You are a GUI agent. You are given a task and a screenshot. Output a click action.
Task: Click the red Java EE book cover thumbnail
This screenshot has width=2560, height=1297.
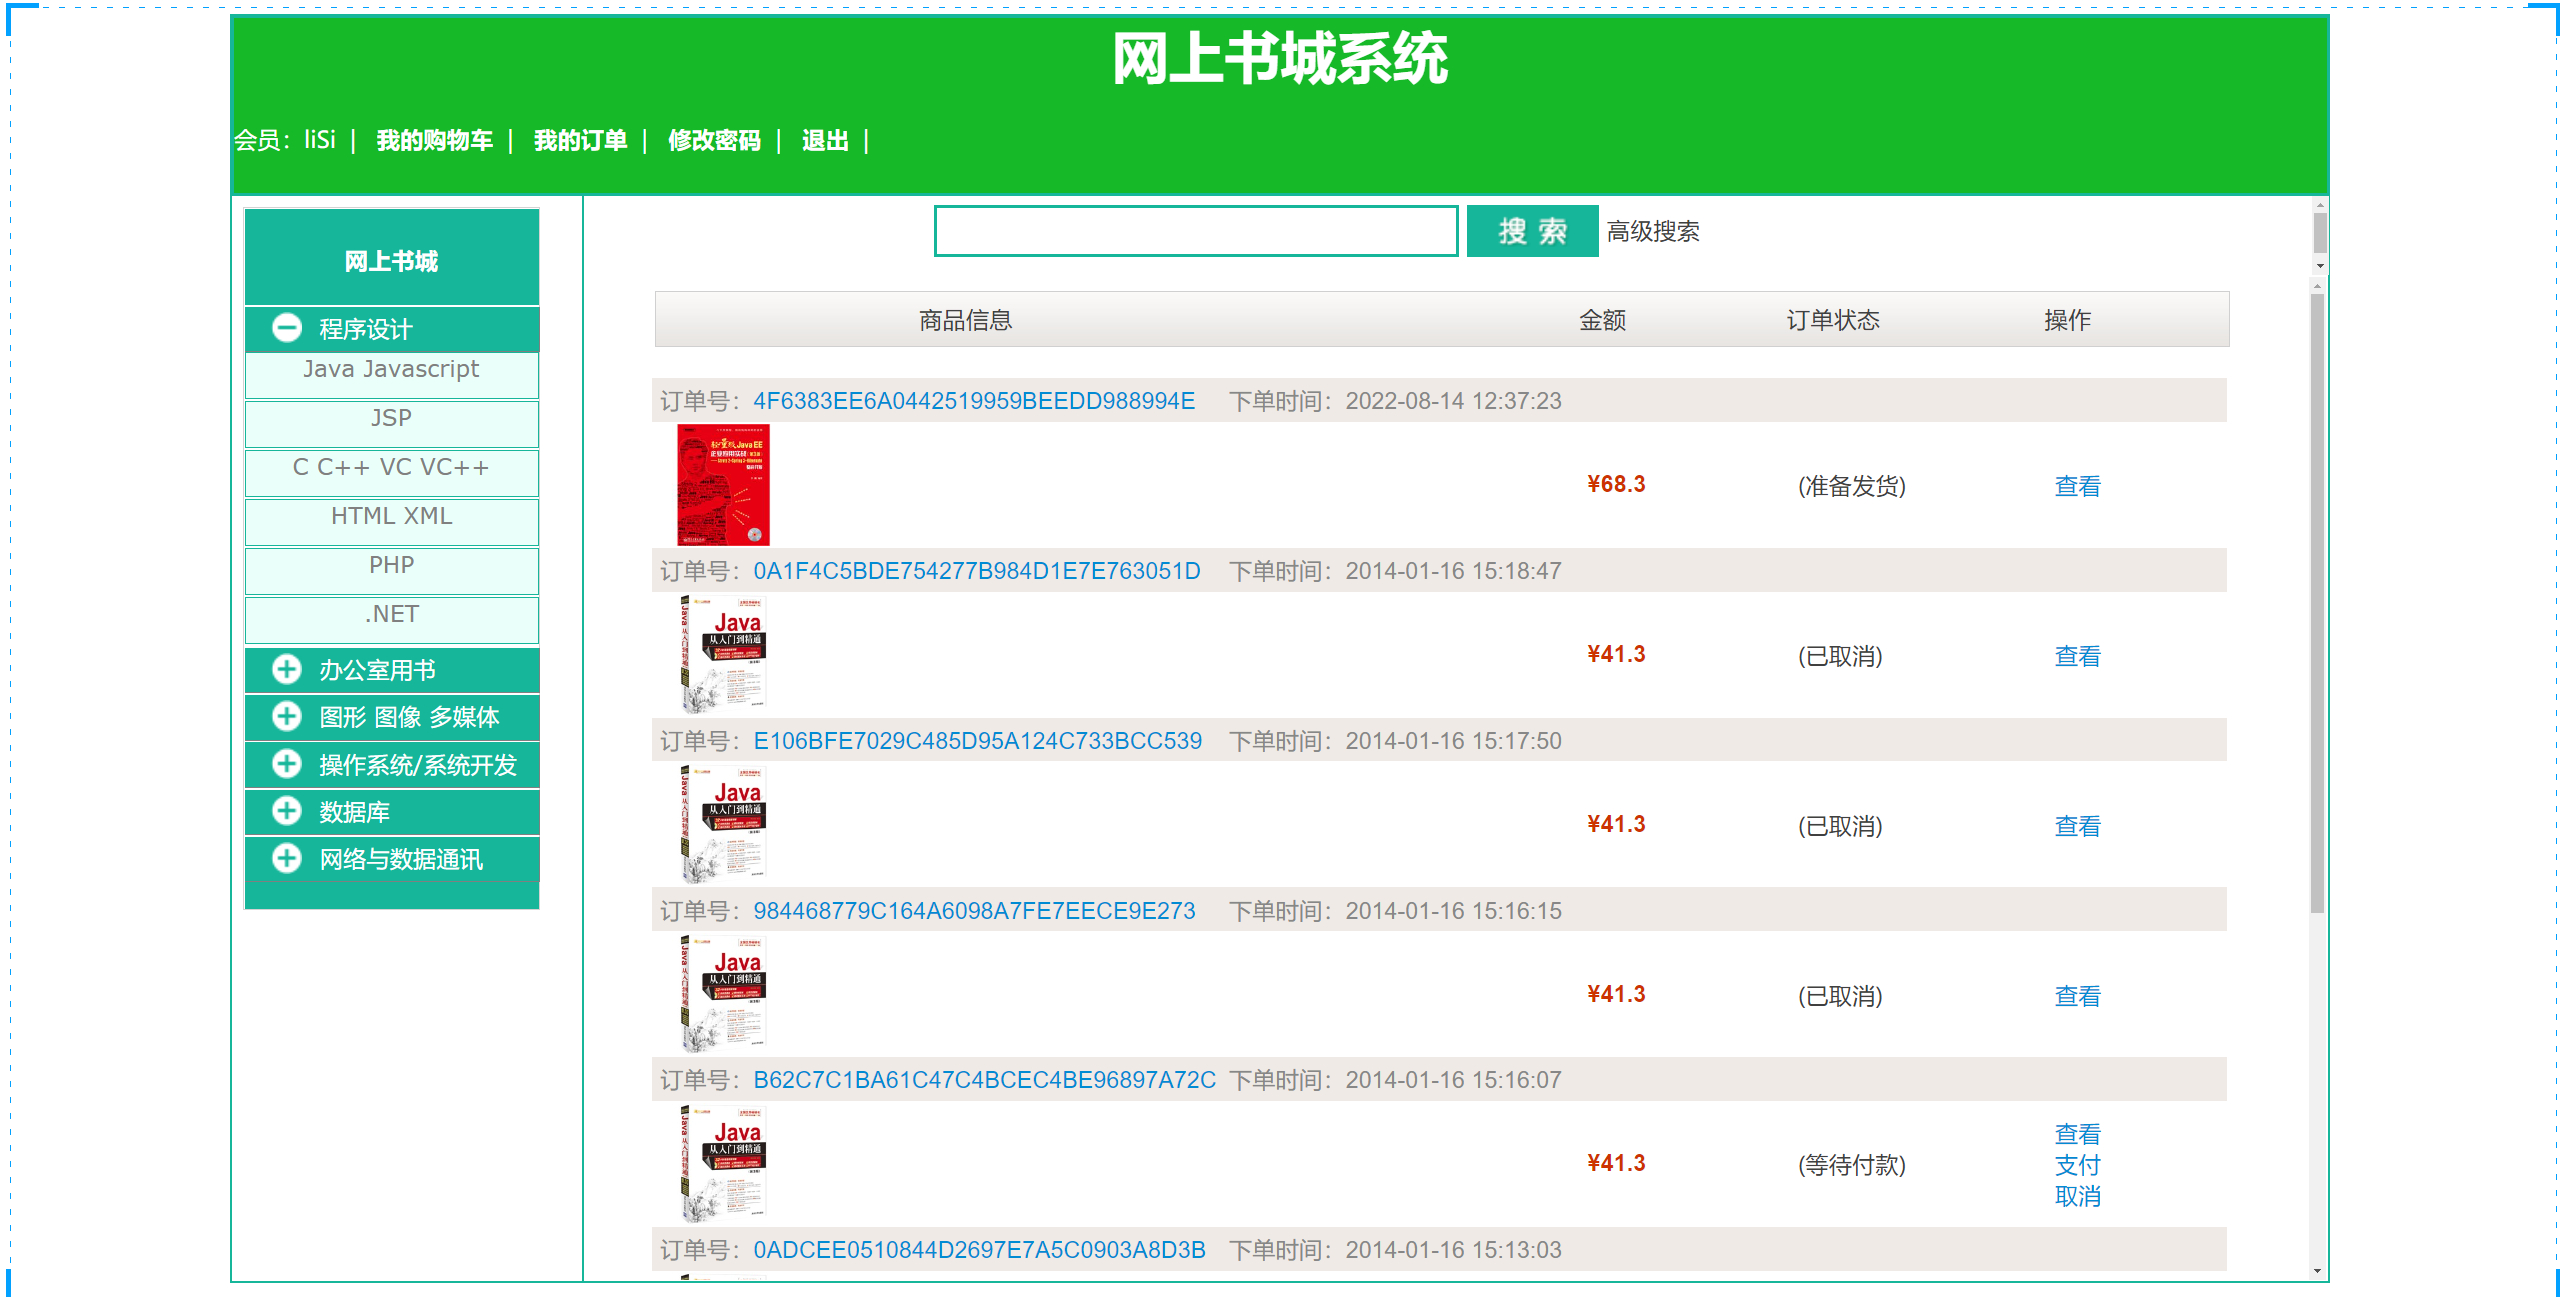[723, 485]
